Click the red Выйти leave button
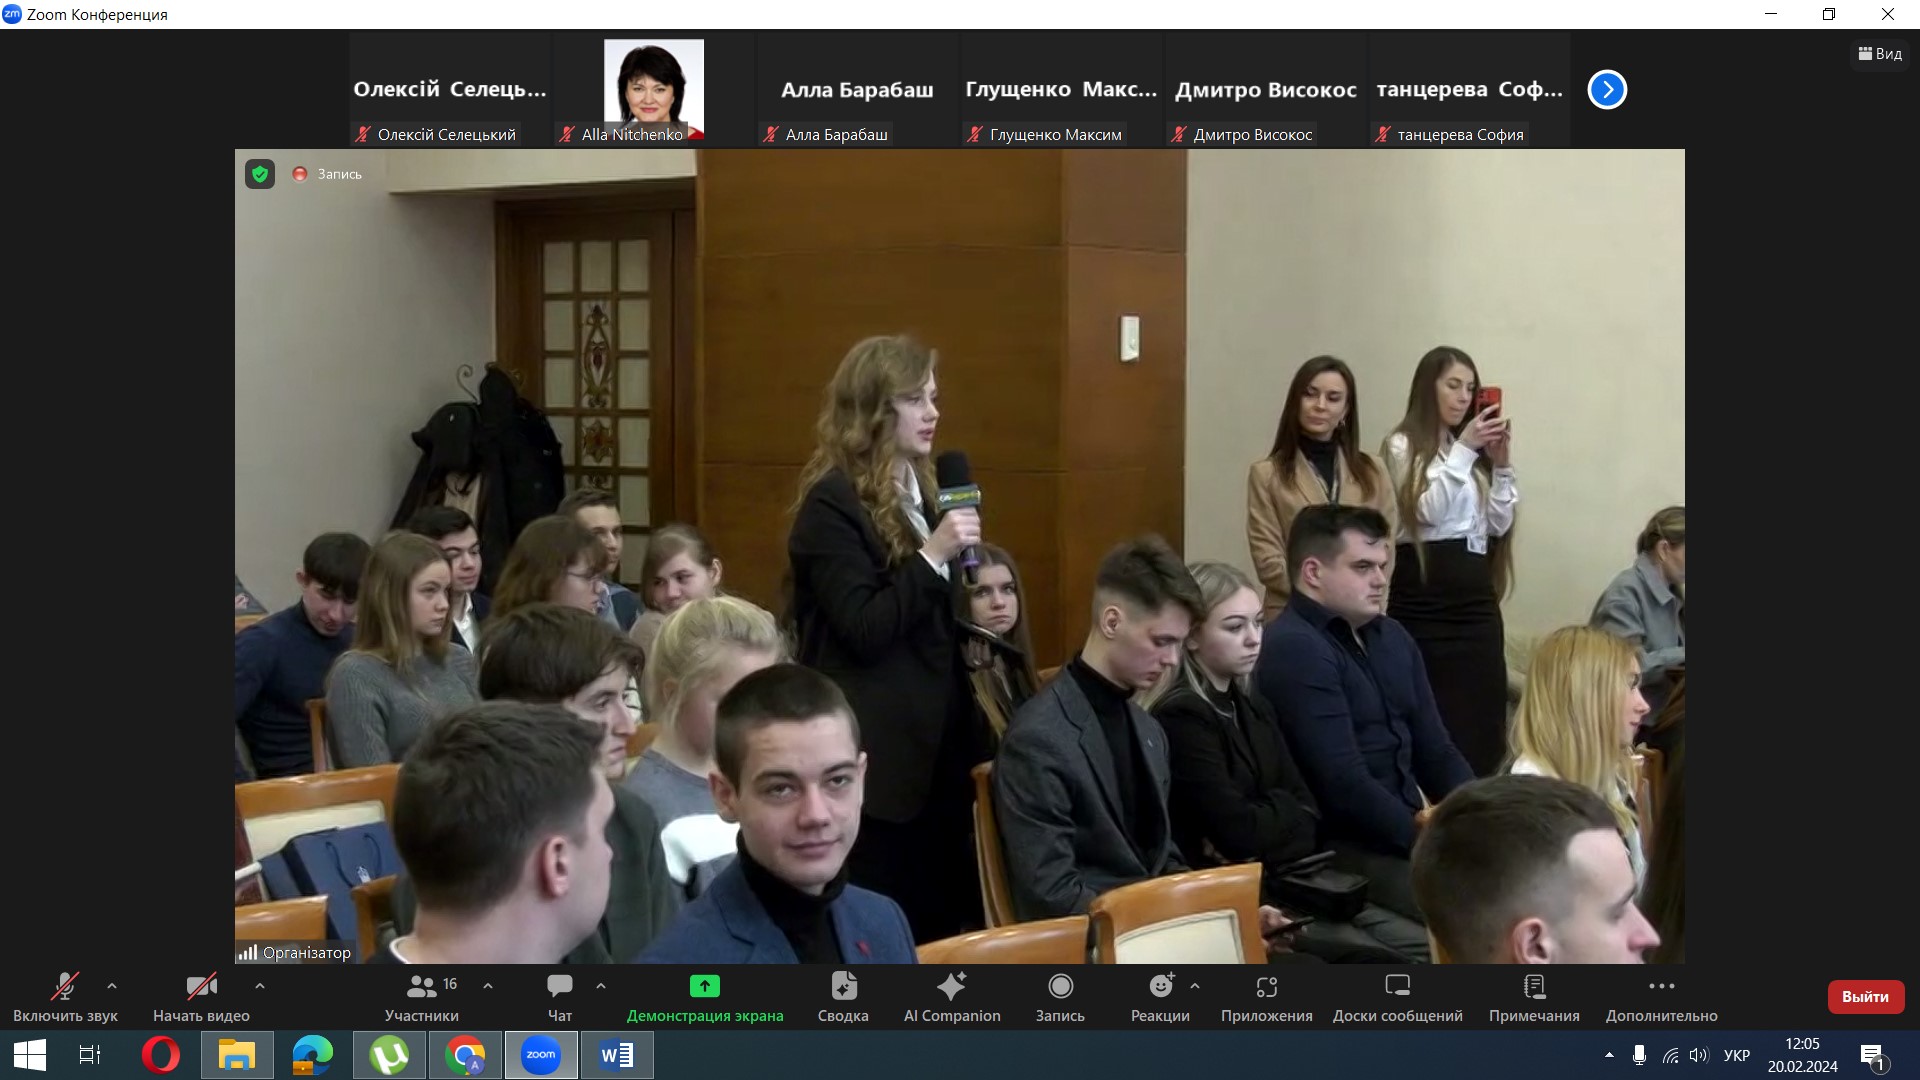The height and width of the screenshot is (1080, 1920). 1865,997
